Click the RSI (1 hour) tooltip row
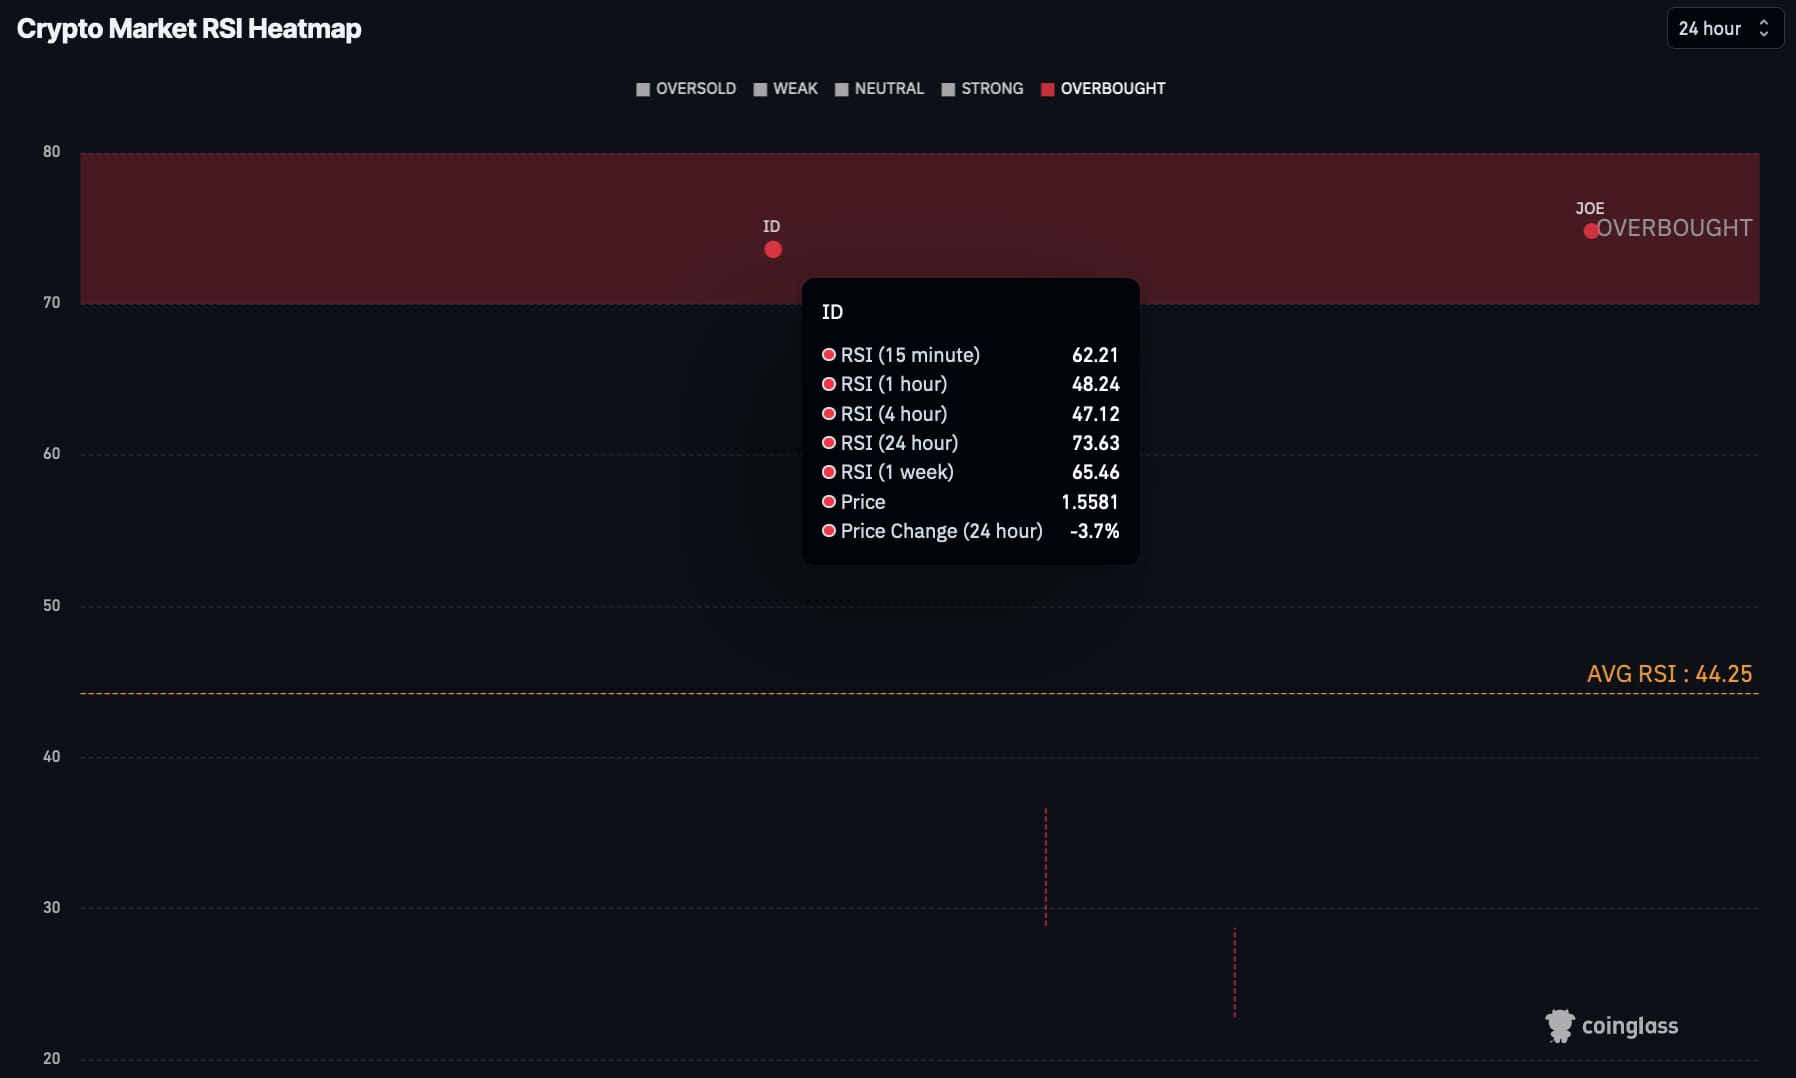The image size is (1796, 1078). pos(970,384)
